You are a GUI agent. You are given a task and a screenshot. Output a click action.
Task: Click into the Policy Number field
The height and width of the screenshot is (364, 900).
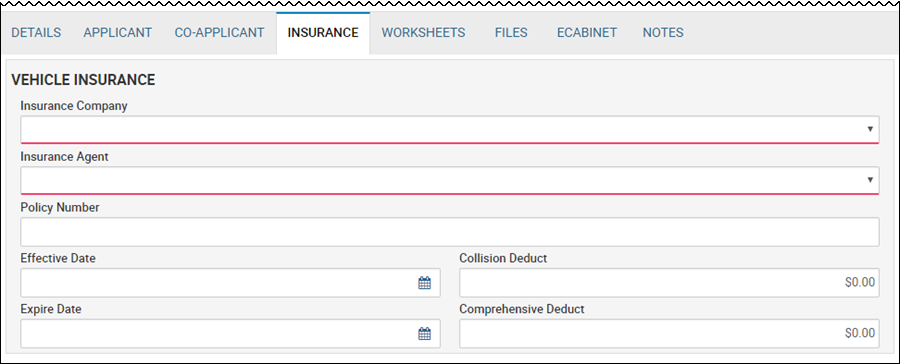pyautogui.click(x=449, y=232)
